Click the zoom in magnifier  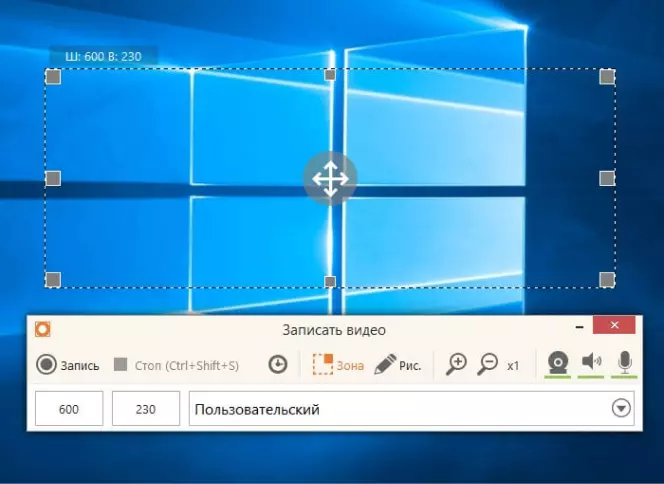tap(456, 365)
